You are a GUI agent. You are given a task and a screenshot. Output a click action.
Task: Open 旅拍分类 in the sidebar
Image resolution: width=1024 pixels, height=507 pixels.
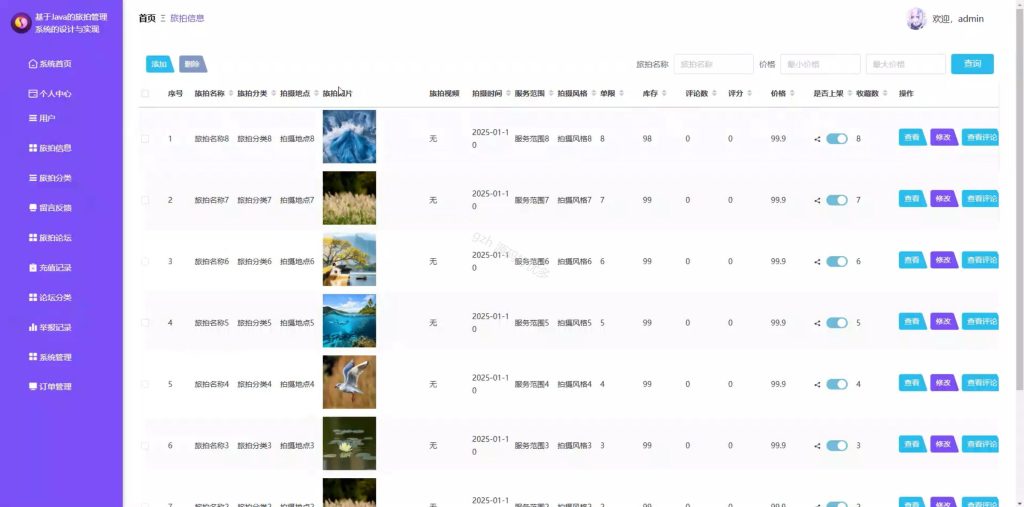(x=50, y=178)
